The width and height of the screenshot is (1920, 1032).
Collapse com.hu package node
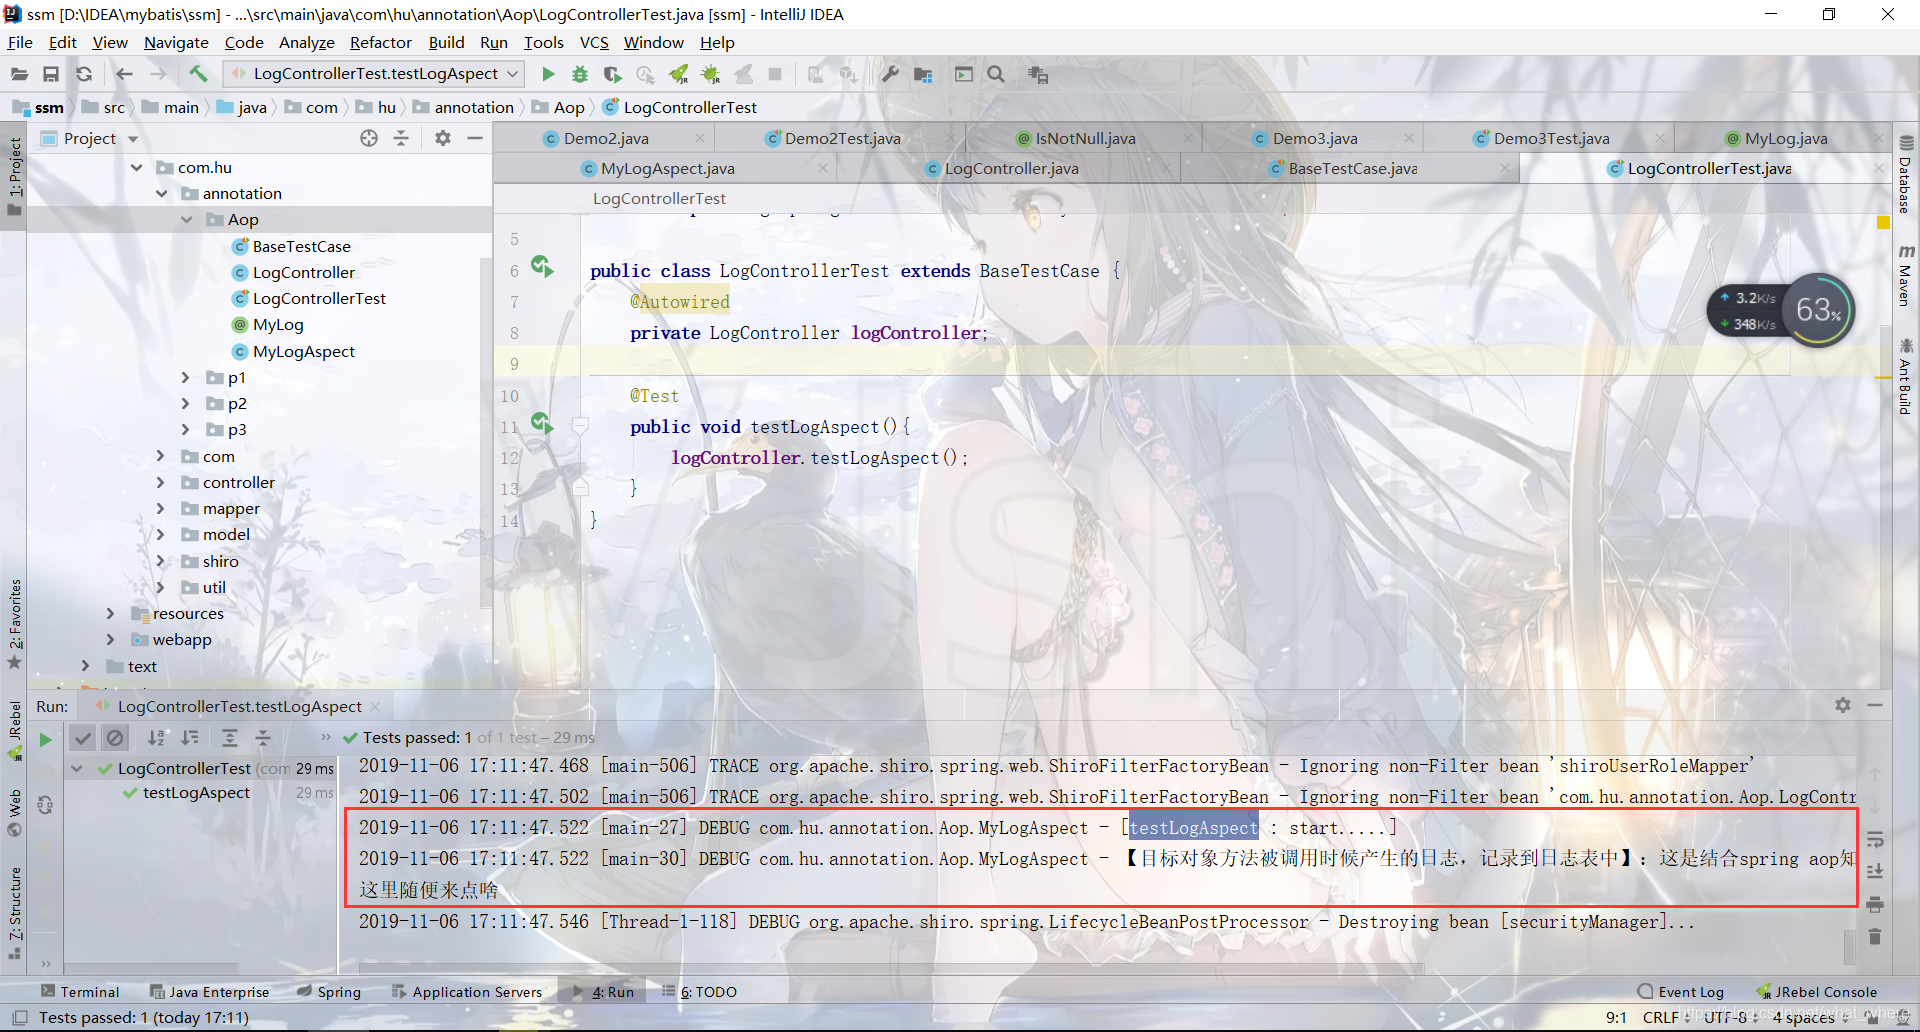[136, 167]
